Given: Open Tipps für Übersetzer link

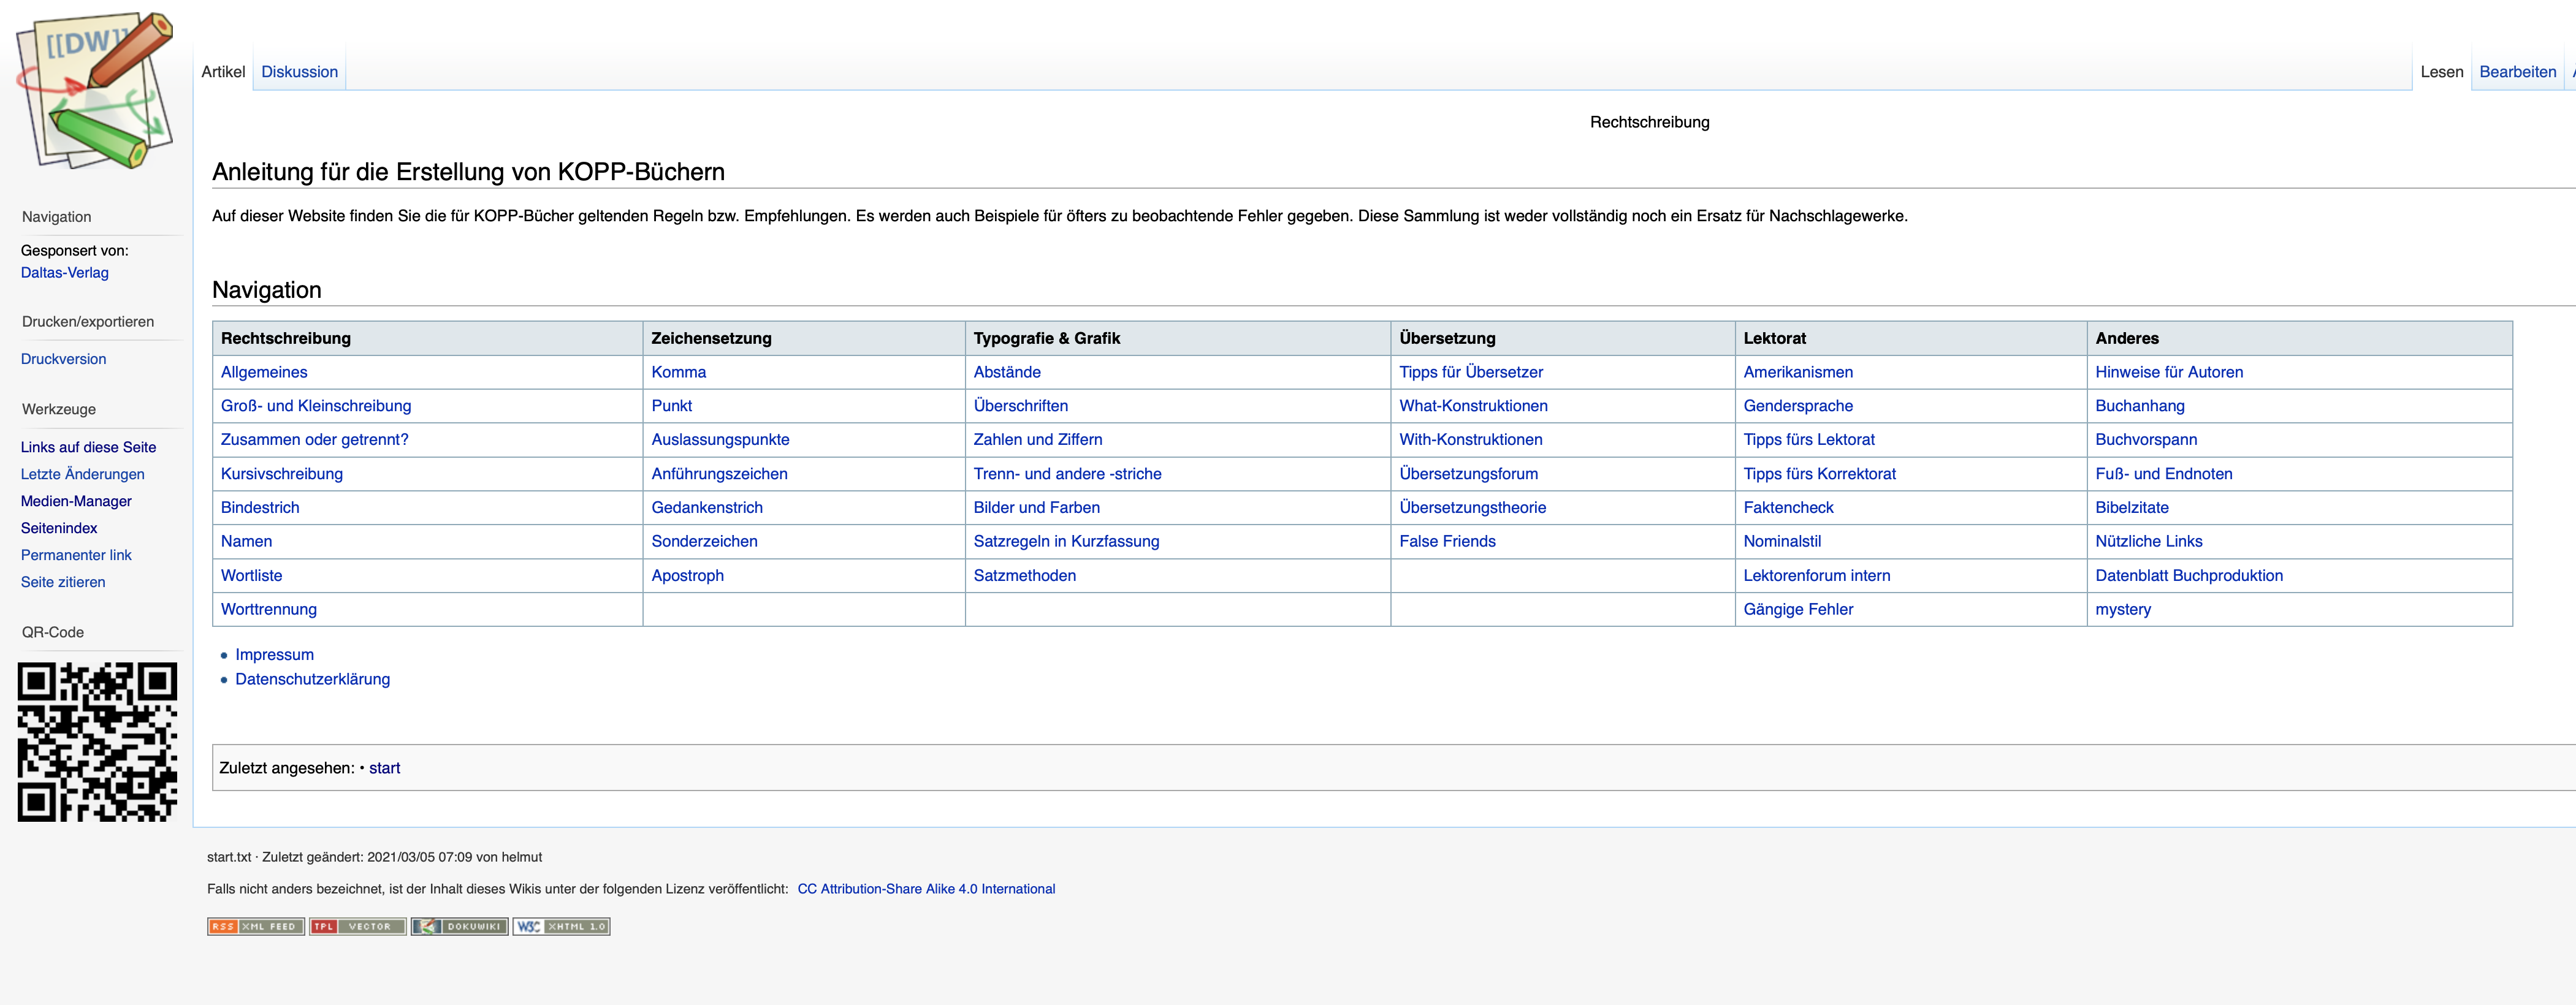Looking at the screenshot, I should click(1470, 372).
